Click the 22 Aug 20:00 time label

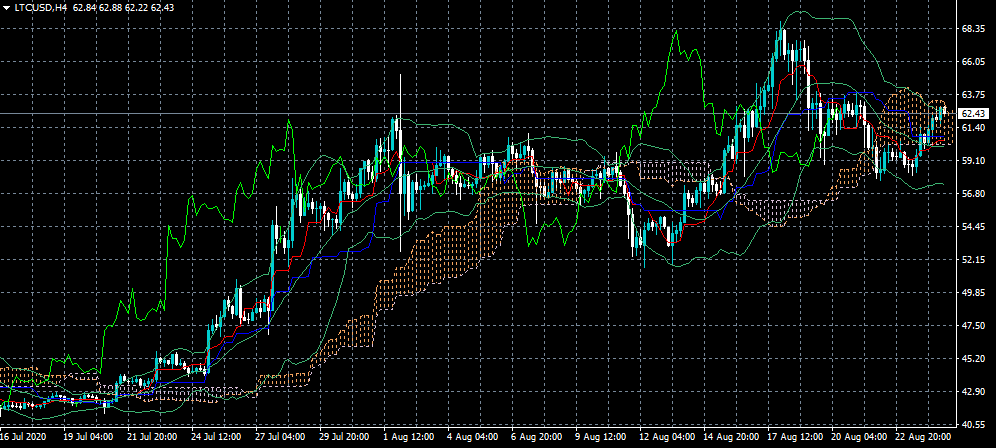[x=922, y=437]
